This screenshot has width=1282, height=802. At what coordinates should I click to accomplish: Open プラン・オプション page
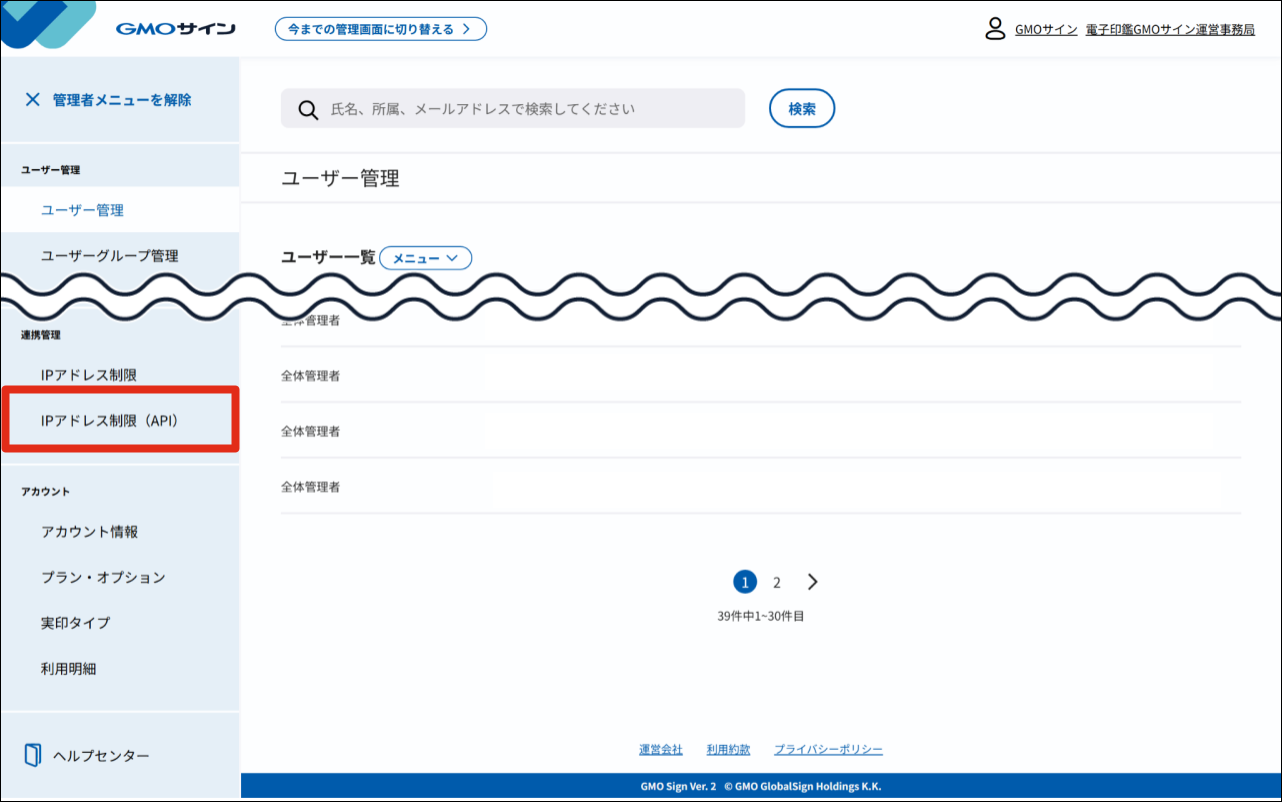point(103,577)
